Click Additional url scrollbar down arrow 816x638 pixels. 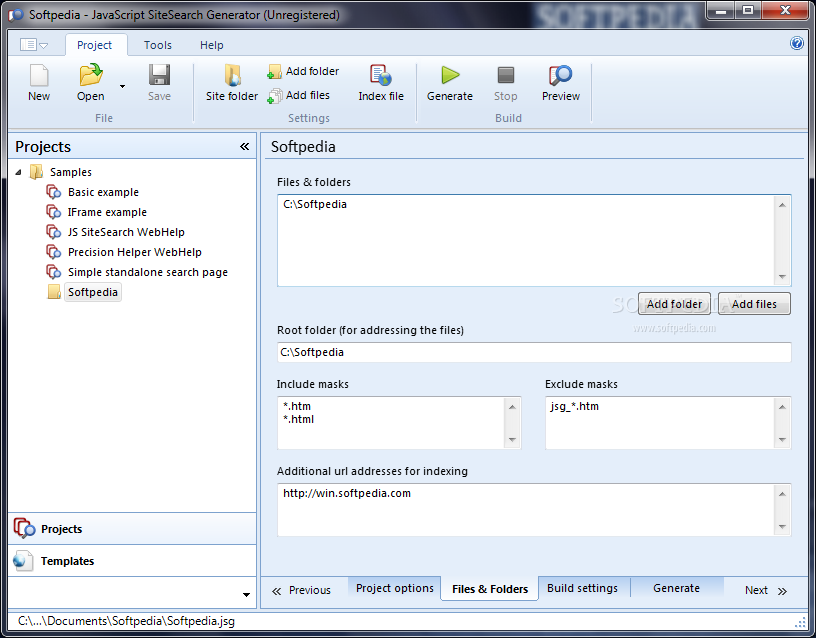click(x=782, y=527)
